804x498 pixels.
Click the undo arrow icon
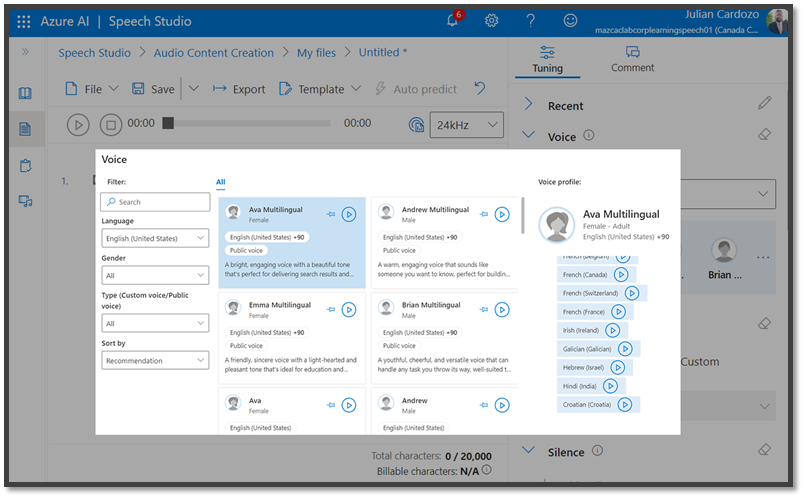pos(481,89)
